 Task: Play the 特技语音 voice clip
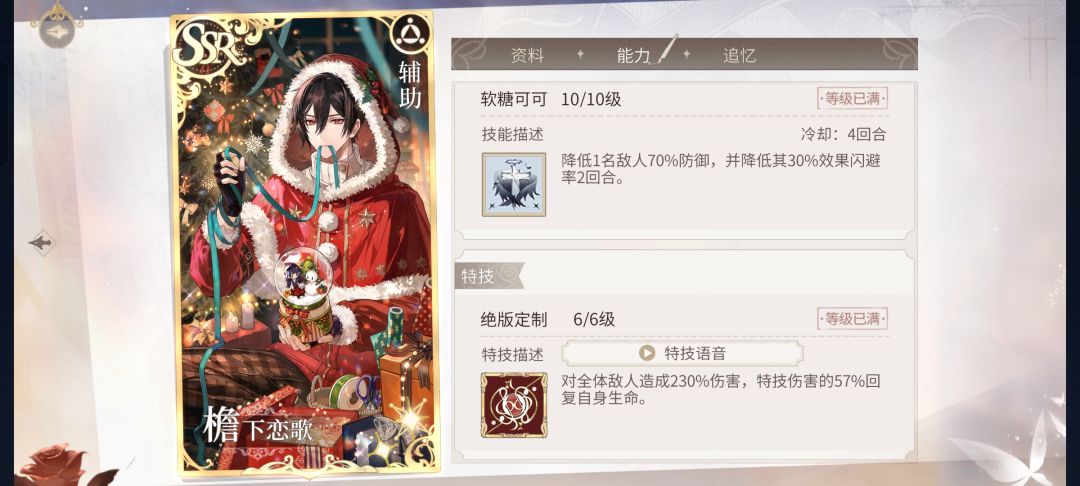(682, 353)
